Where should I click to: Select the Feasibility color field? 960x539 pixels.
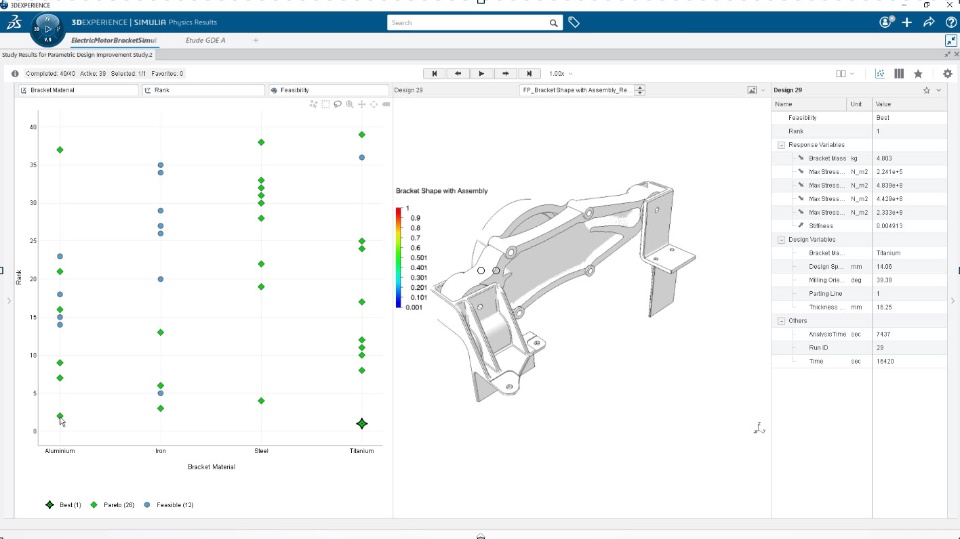pyautogui.click(x=328, y=90)
